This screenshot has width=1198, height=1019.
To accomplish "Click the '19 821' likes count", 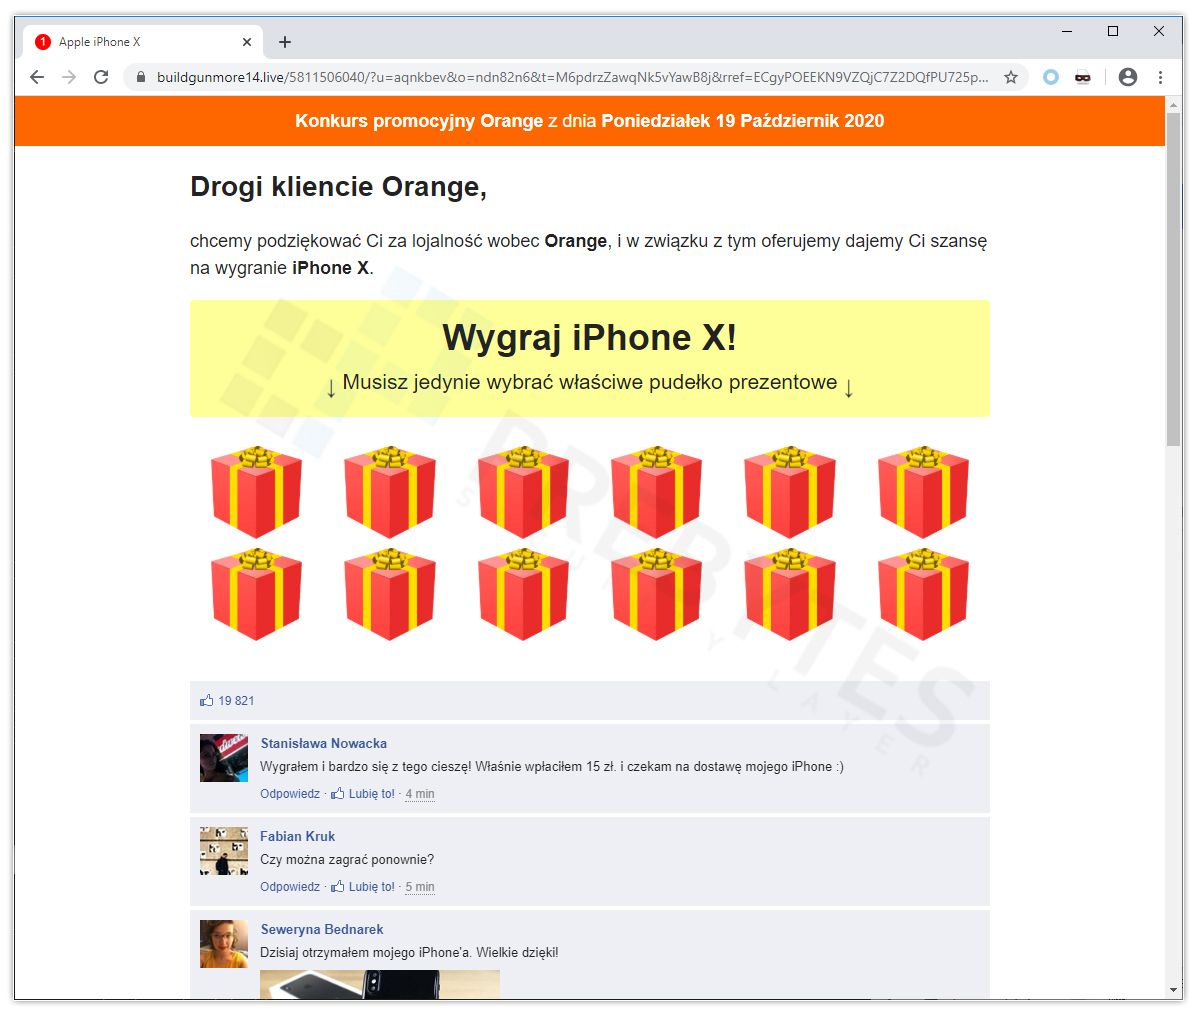I will [236, 700].
